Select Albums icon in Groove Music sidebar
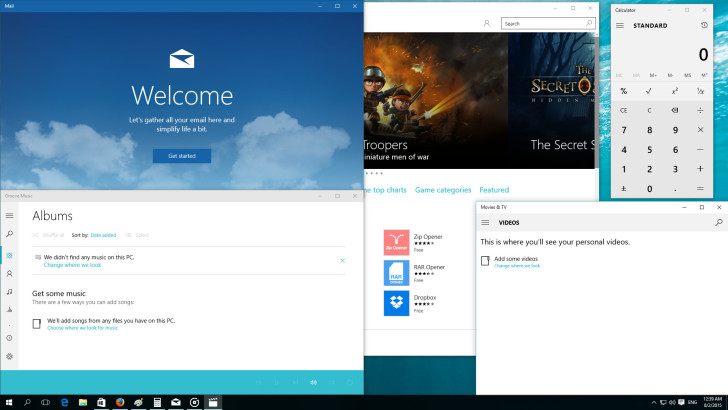Viewport: 728px width, 410px height. coord(9,255)
